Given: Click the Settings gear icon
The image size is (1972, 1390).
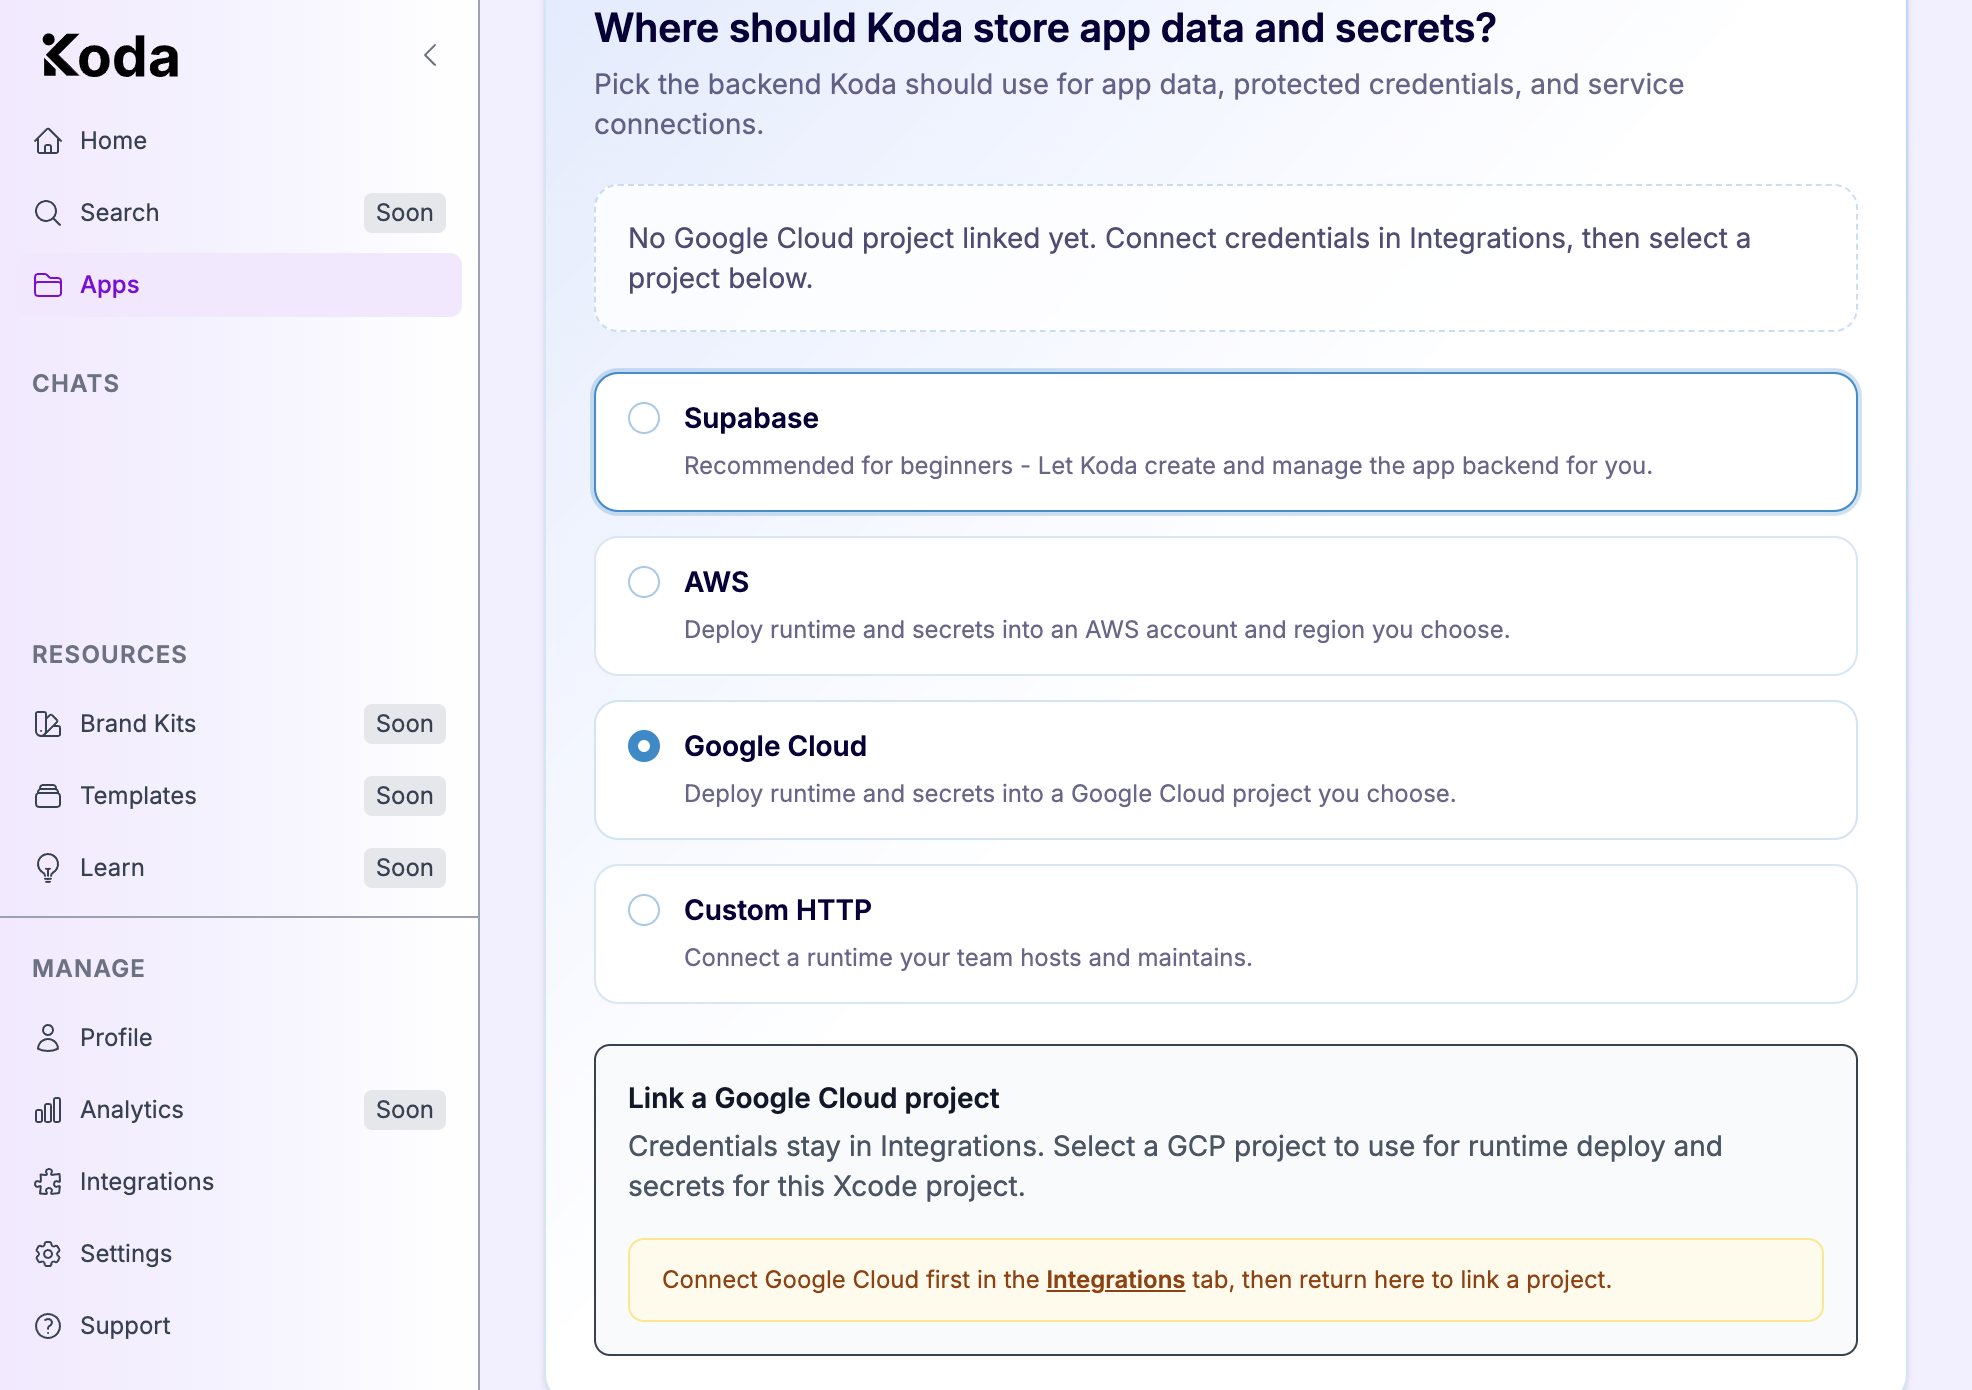Looking at the screenshot, I should pyautogui.click(x=48, y=1254).
